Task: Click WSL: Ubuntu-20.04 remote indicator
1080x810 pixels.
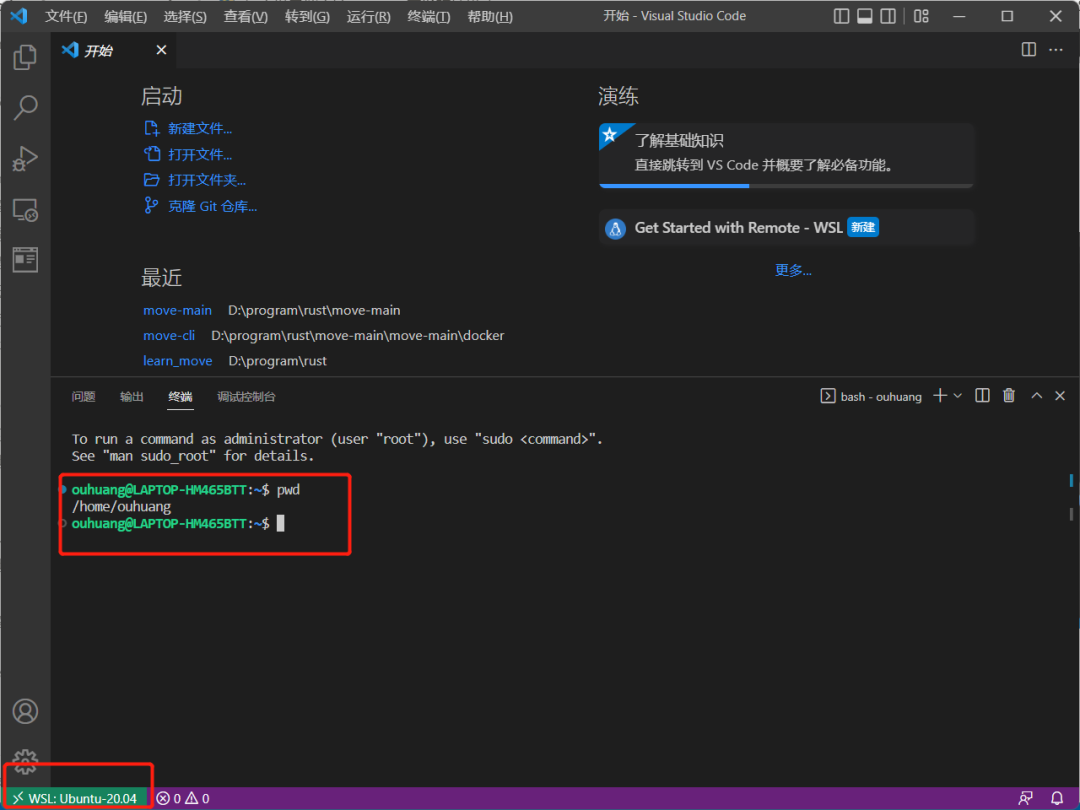Action: pos(74,798)
